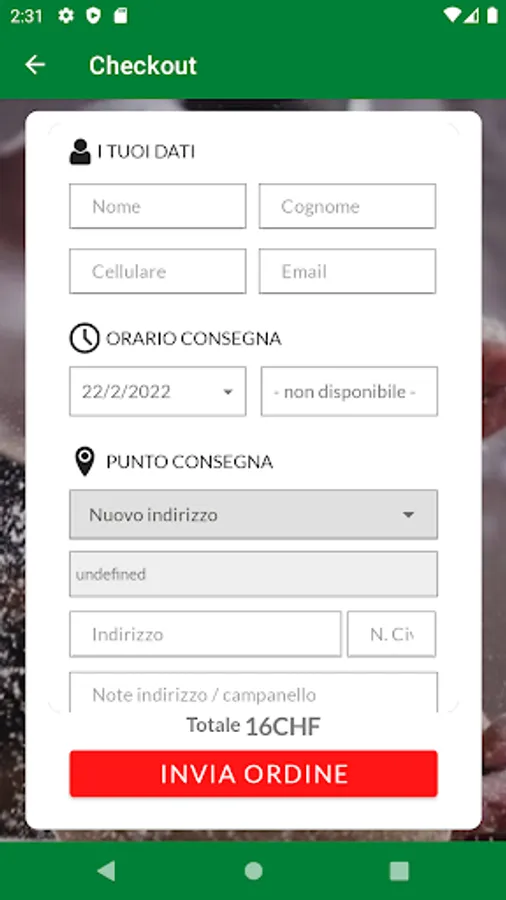Click the N. Civico number field
This screenshot has height=900, width=506.
[x=391, y=634]
